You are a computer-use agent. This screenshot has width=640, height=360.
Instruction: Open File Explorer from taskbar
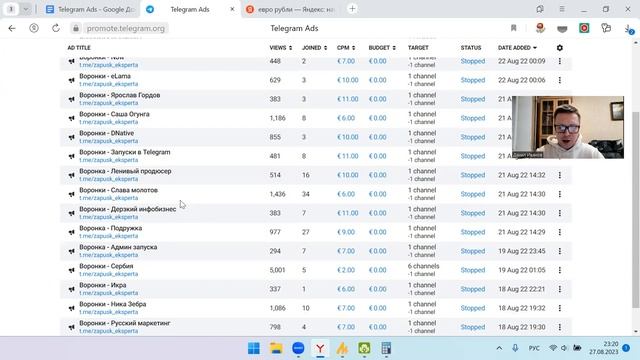click(x=276, y=348)
